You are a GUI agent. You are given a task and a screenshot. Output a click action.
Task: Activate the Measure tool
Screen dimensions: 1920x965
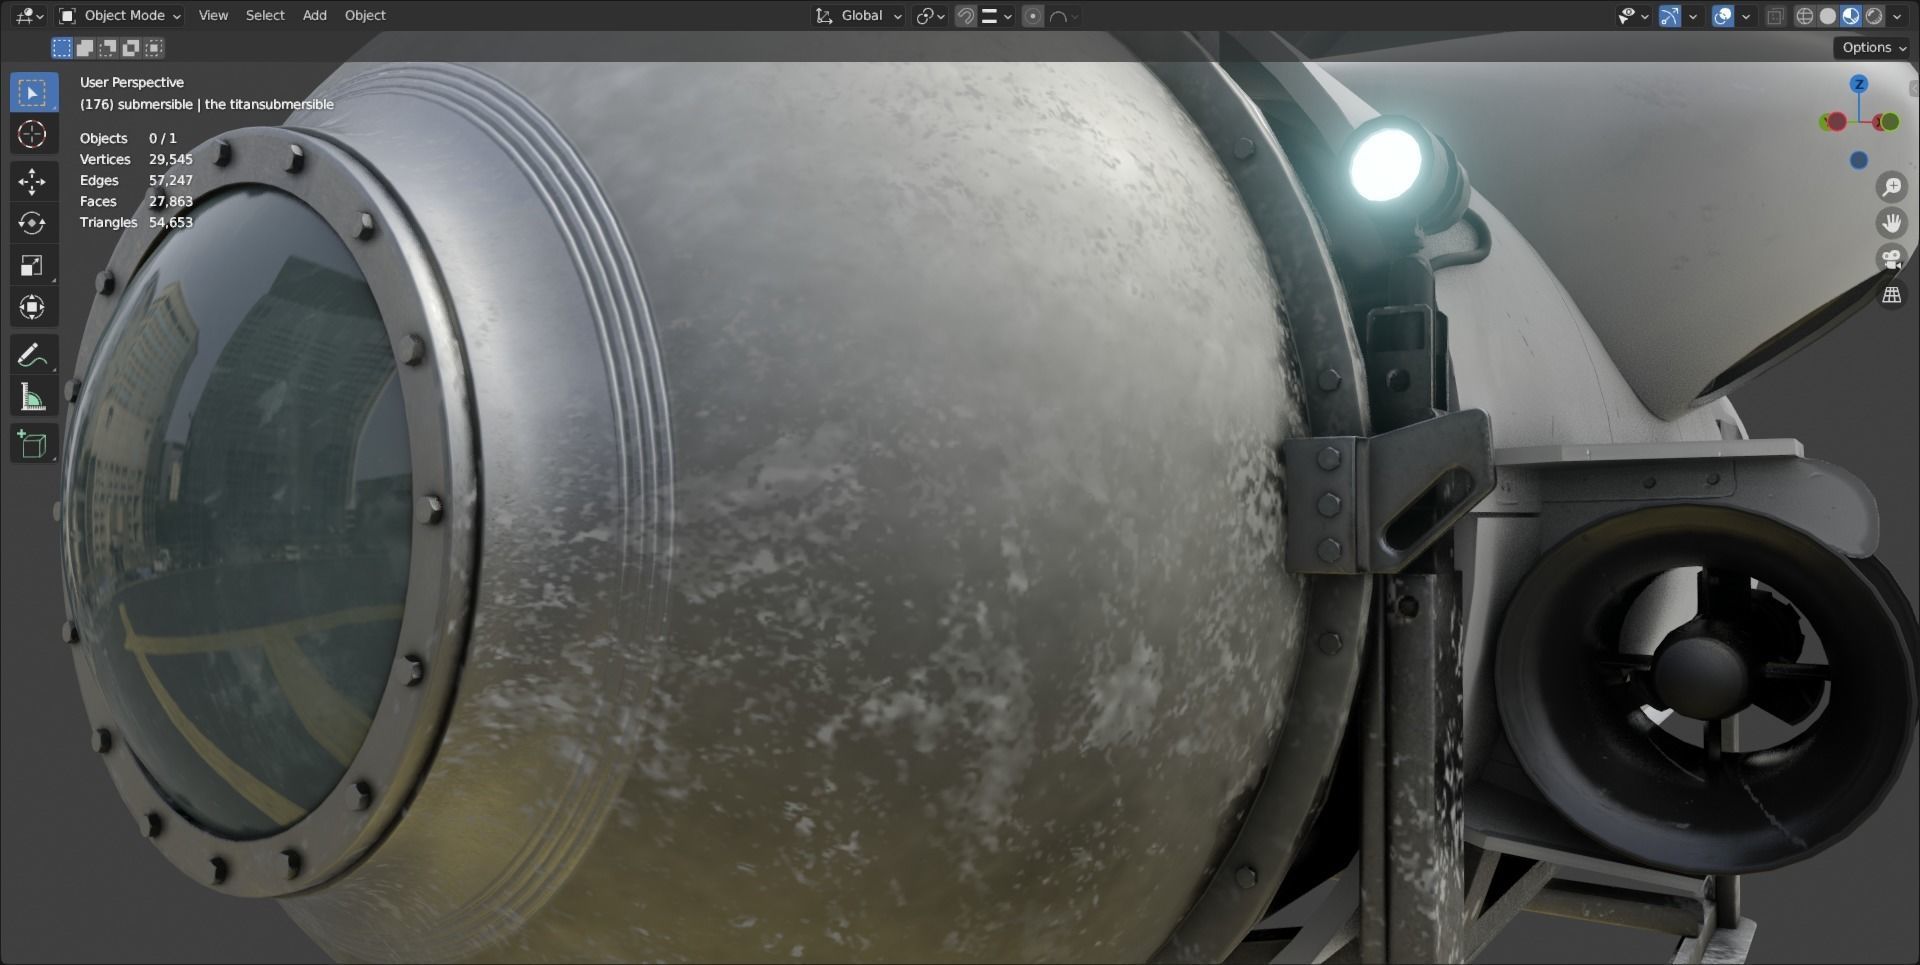[x=33, y=396]
